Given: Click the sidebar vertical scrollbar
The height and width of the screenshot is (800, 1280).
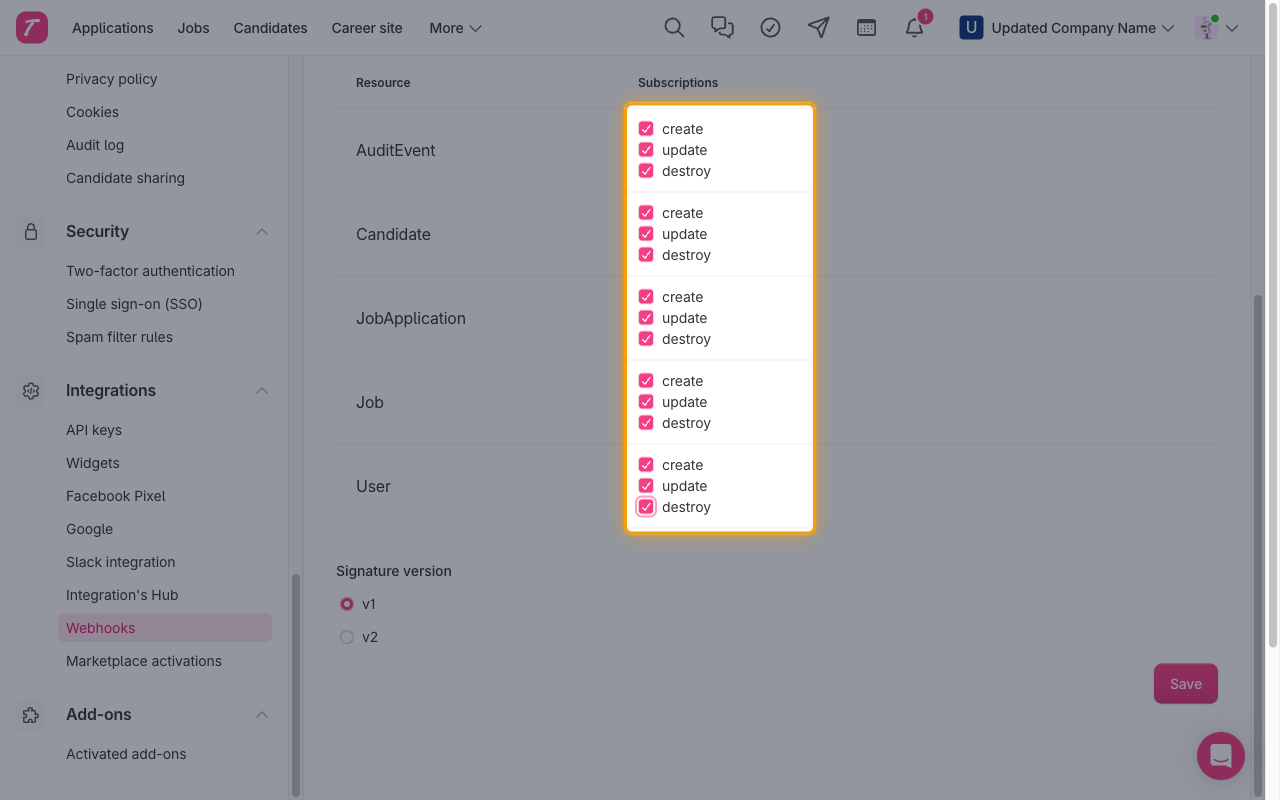Looking at the screenshot, I should pos(295,685).
